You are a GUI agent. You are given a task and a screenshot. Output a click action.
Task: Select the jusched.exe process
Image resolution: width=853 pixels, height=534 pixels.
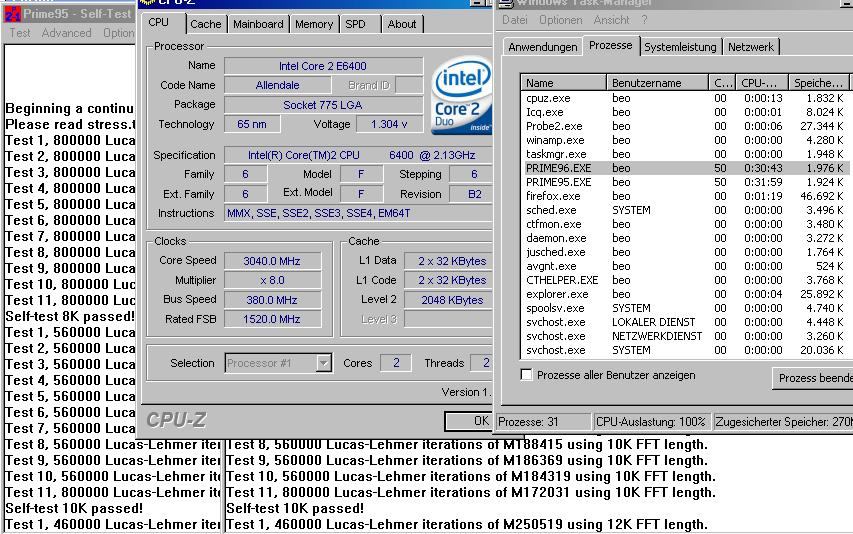684,252
